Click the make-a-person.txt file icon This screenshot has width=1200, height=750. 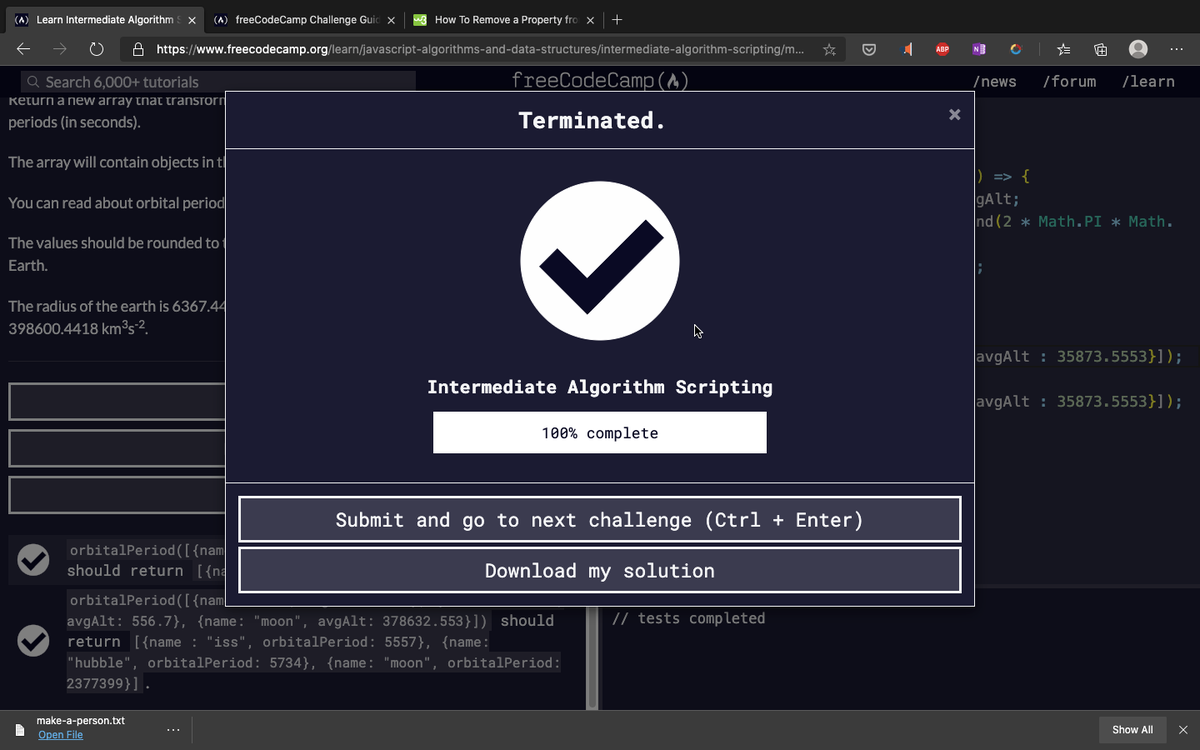point(19,729)
